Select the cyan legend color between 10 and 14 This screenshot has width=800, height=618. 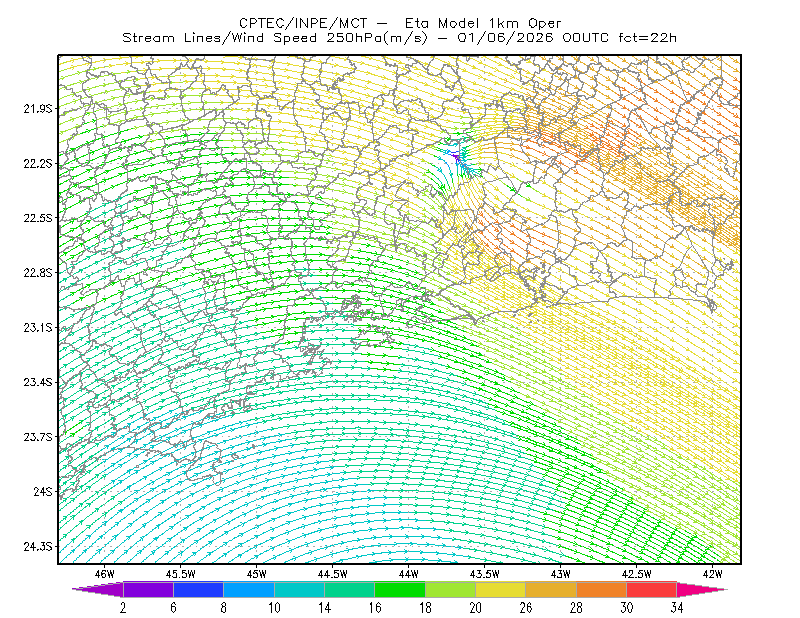(x=299, y=589)
